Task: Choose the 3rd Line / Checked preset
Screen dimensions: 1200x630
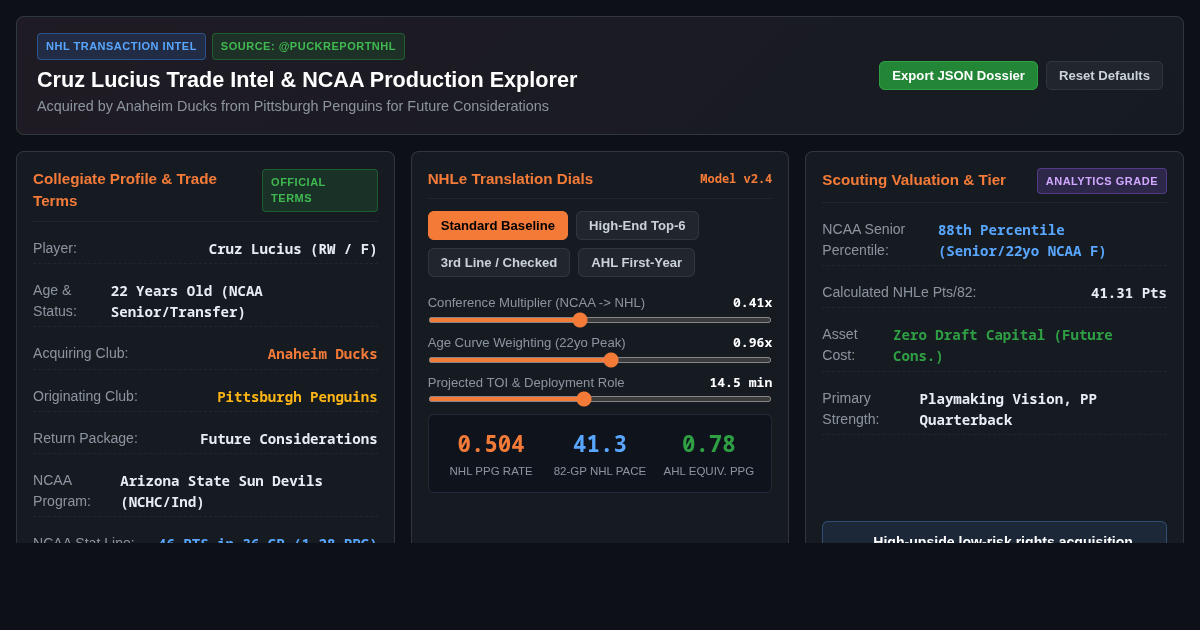Action: [x=499, y=262]
